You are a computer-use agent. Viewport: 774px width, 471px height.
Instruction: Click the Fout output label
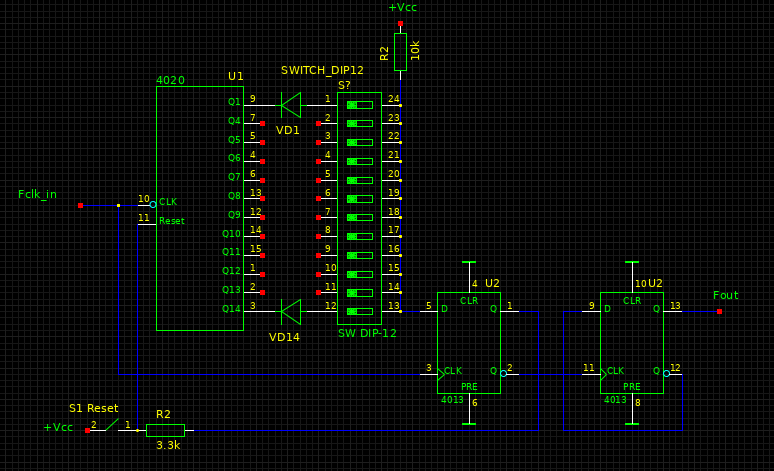[x=726, y=295]
